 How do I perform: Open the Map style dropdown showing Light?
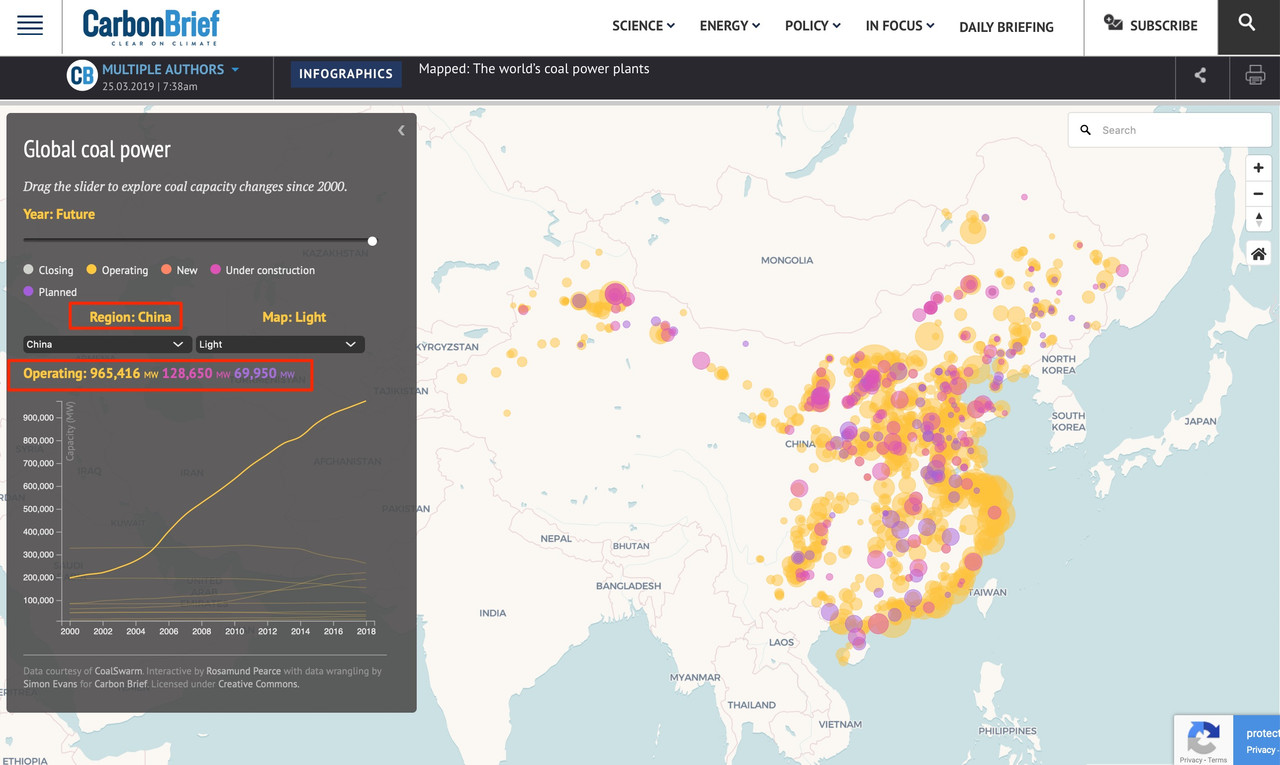point(280,344)
